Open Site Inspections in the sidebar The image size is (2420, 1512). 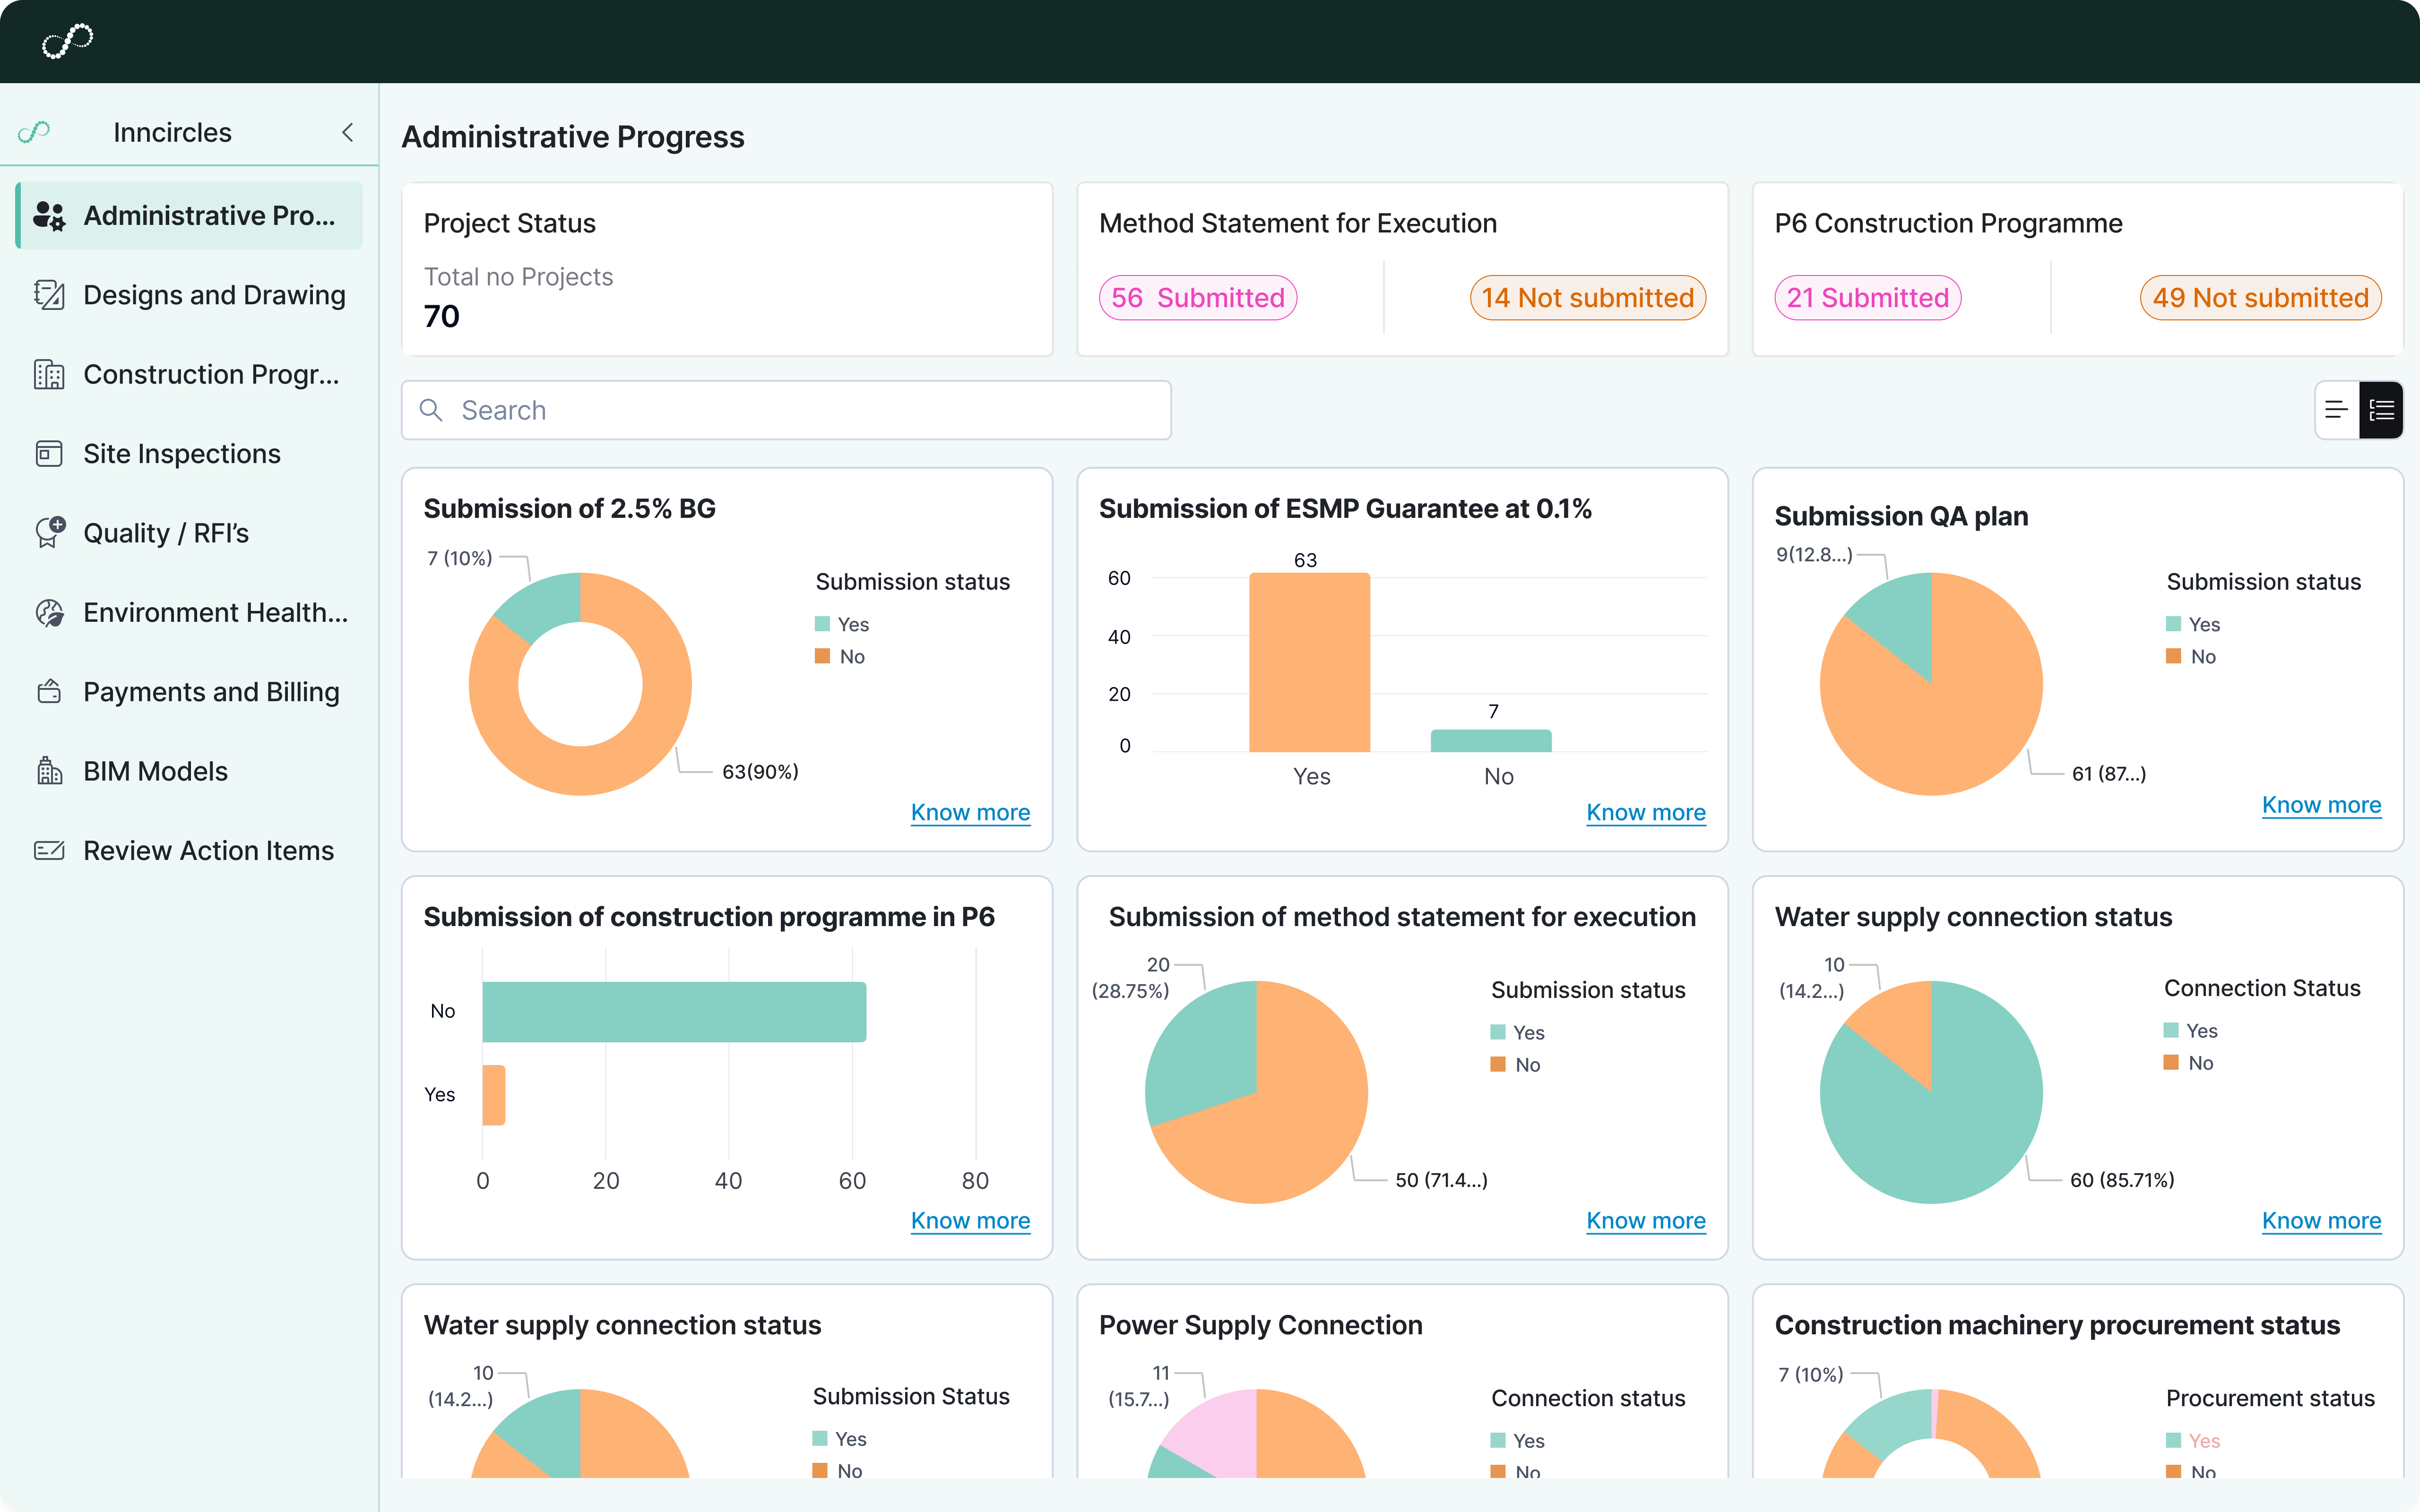pyautogui.click(x=181, y=453)
